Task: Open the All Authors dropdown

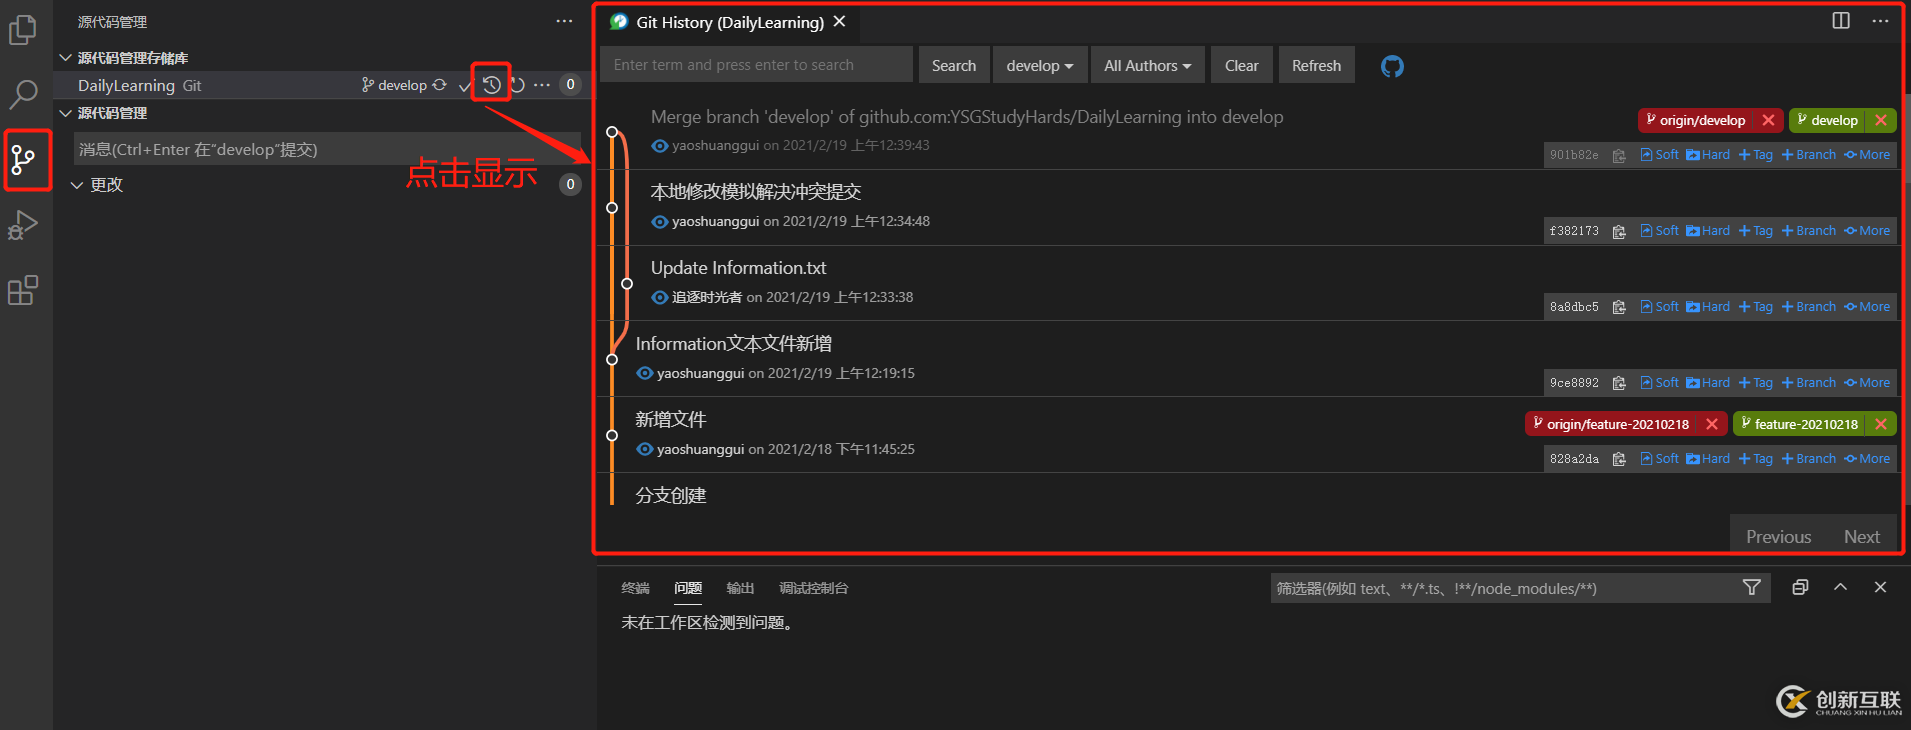Action: pyautogui.click(x=1147, y=65)
